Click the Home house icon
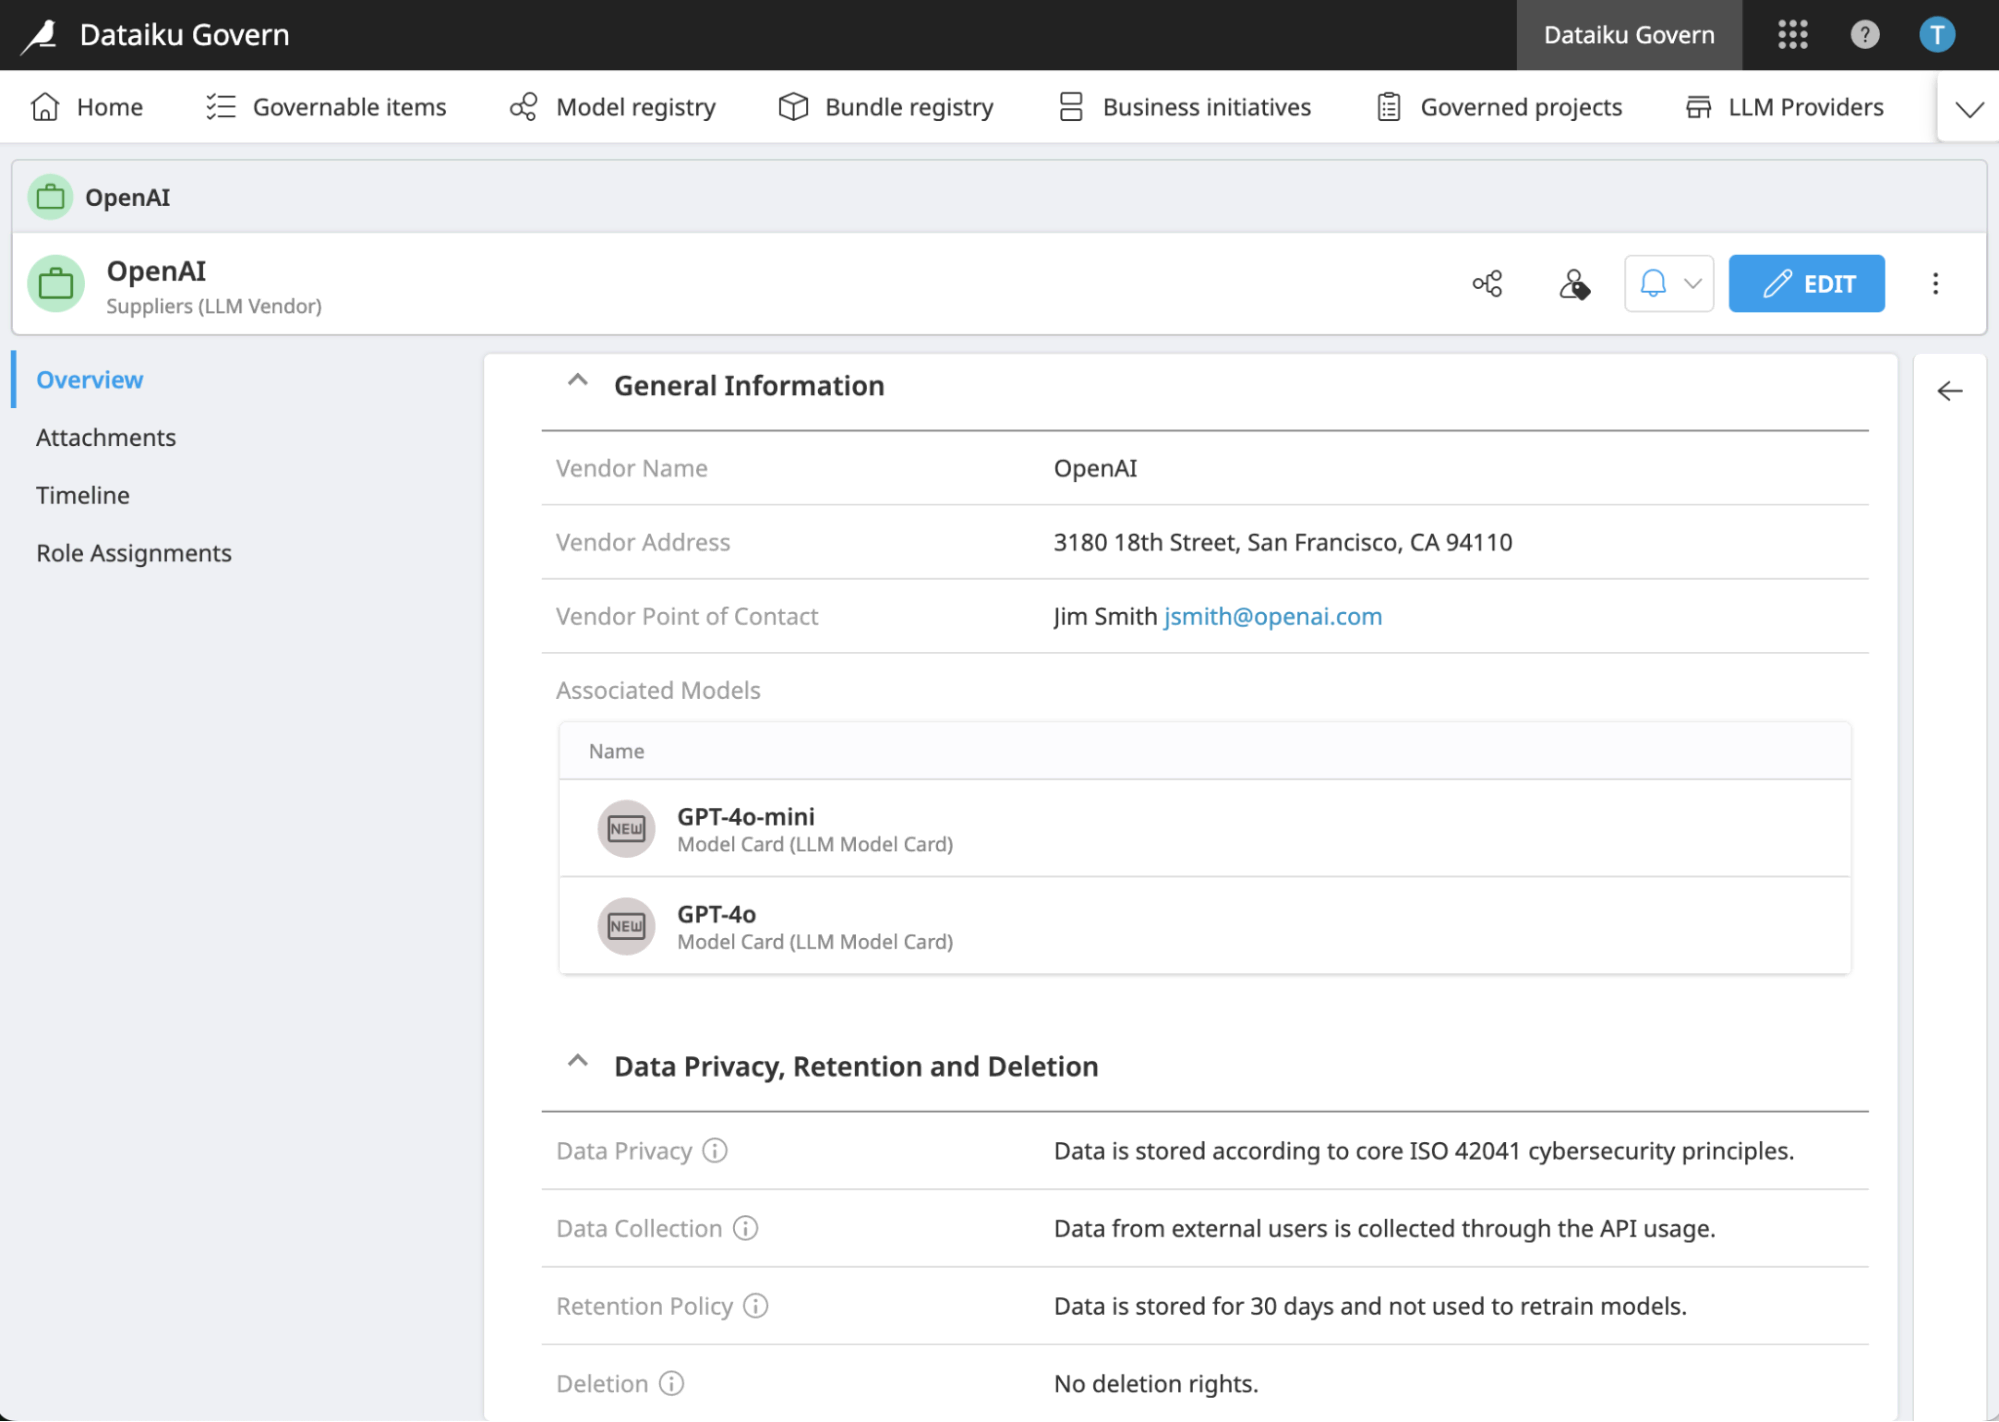Image resolution: width=1999 pixels, height=1422 pixels. click(x=45, y=107)
